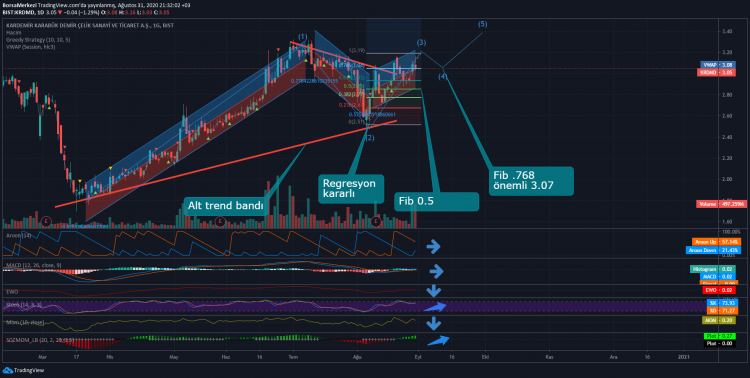Click Haz on the time axis
This screenshot has width=750, height=378.
tap(227, 357)
